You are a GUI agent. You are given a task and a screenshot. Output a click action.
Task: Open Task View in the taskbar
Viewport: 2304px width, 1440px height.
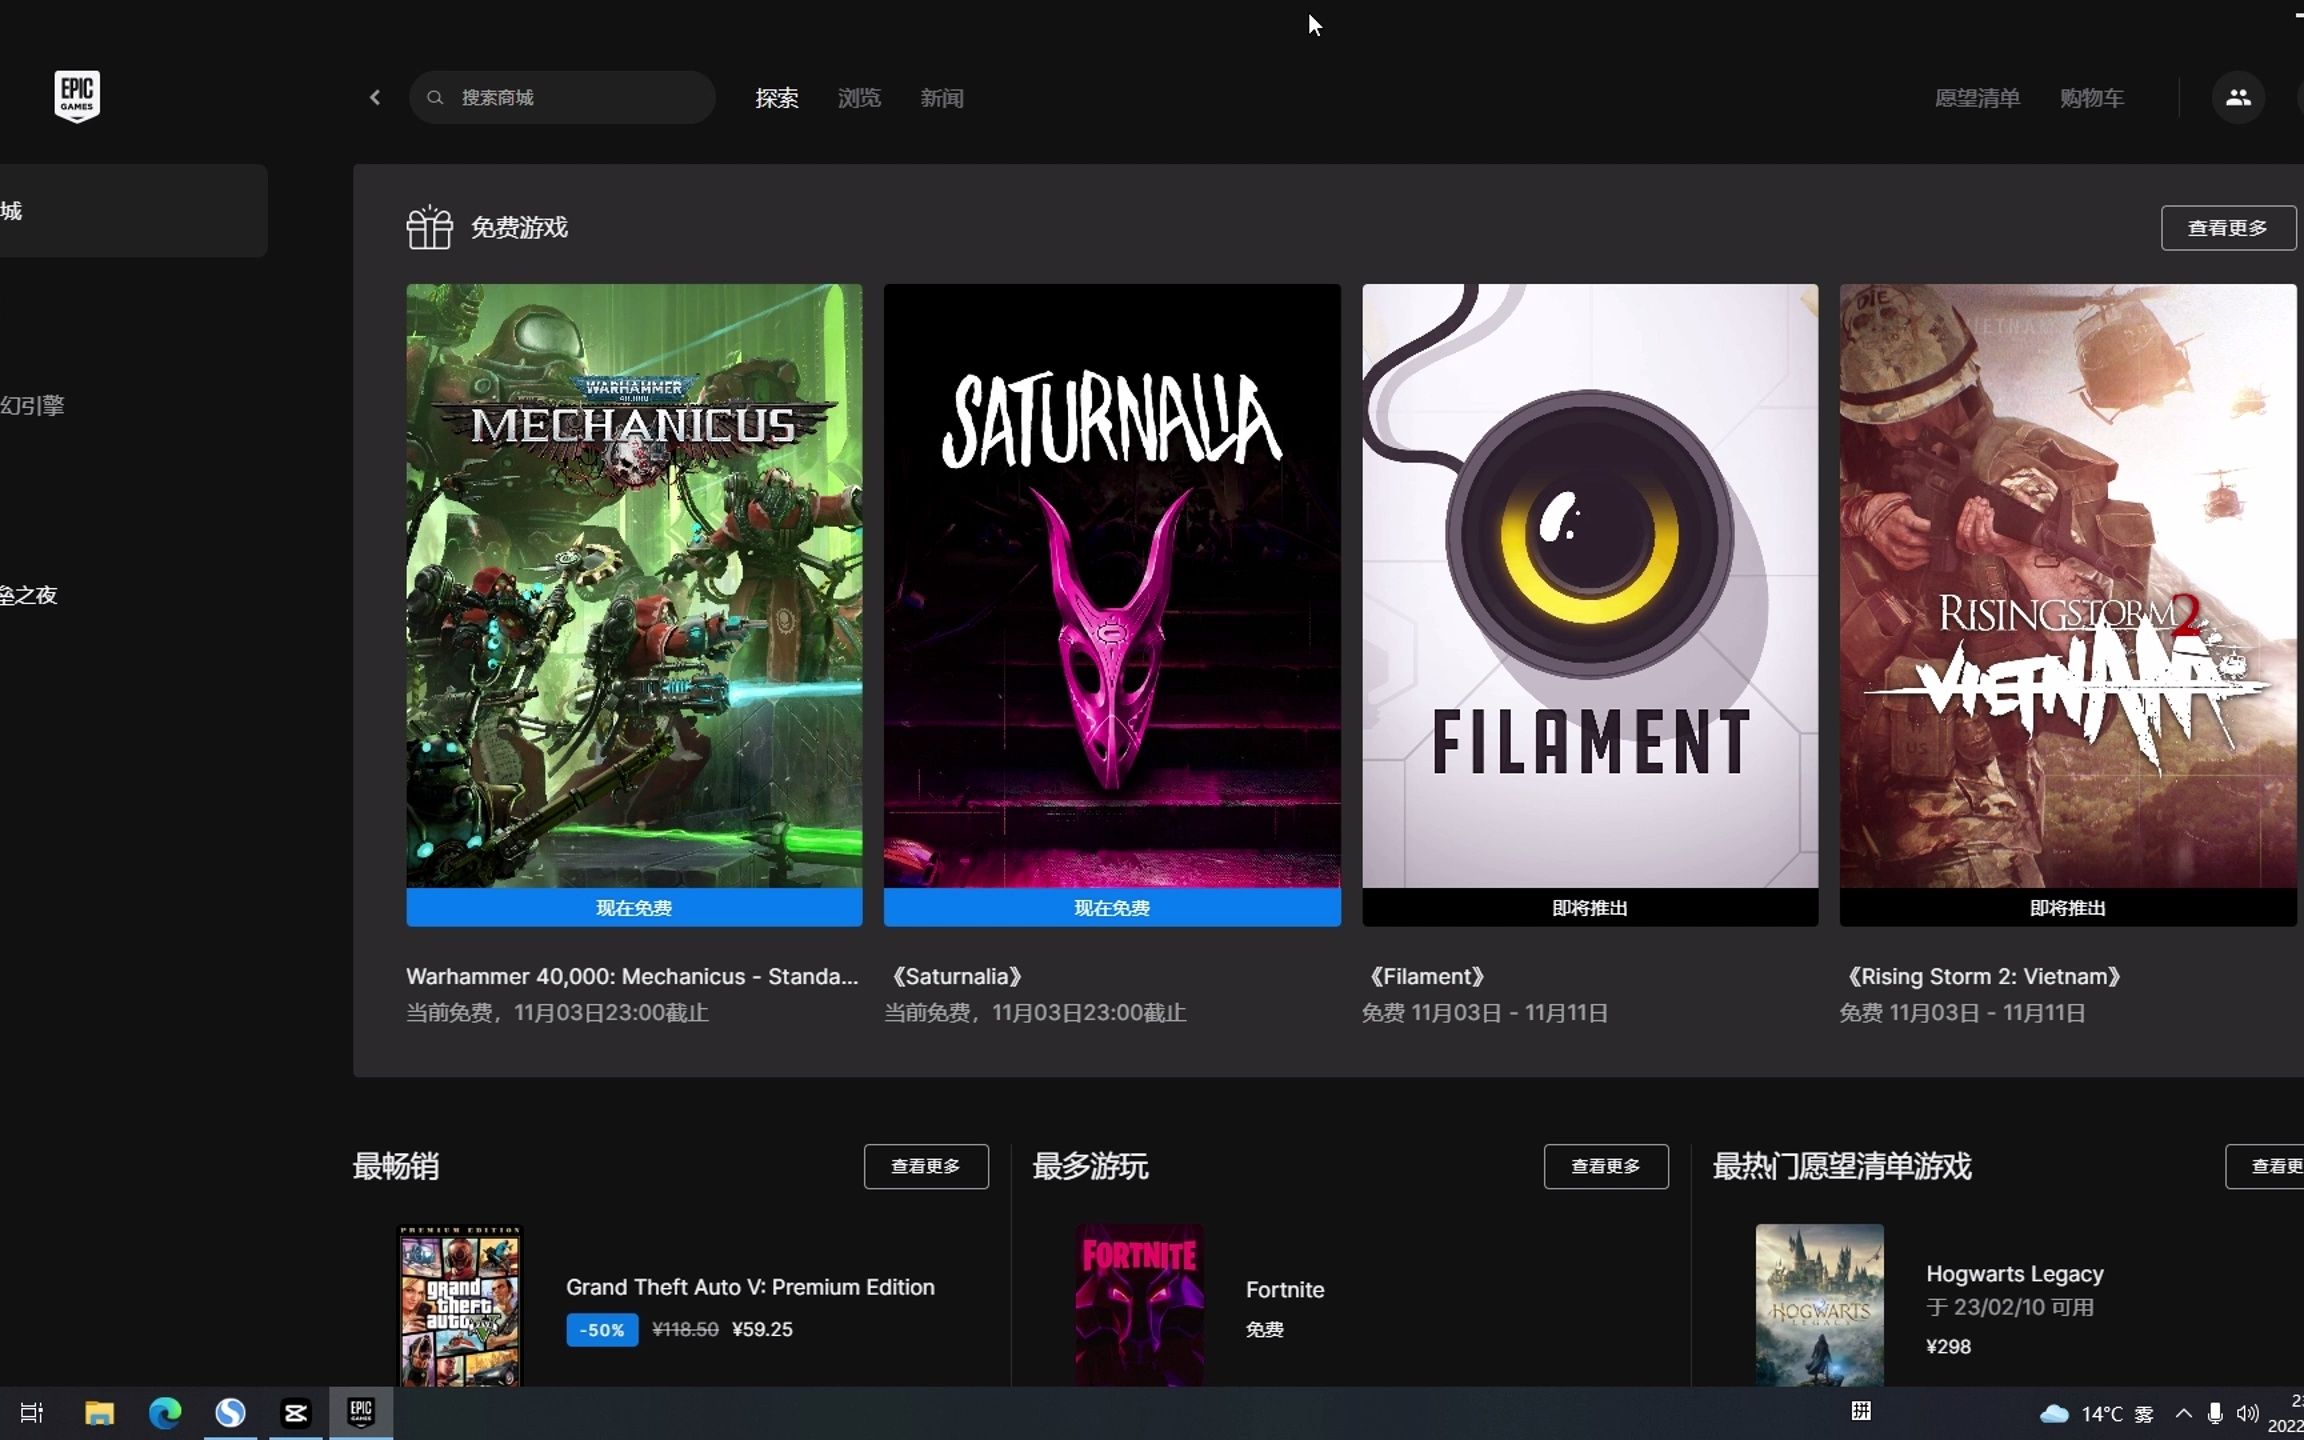[x=32, y=1413]
